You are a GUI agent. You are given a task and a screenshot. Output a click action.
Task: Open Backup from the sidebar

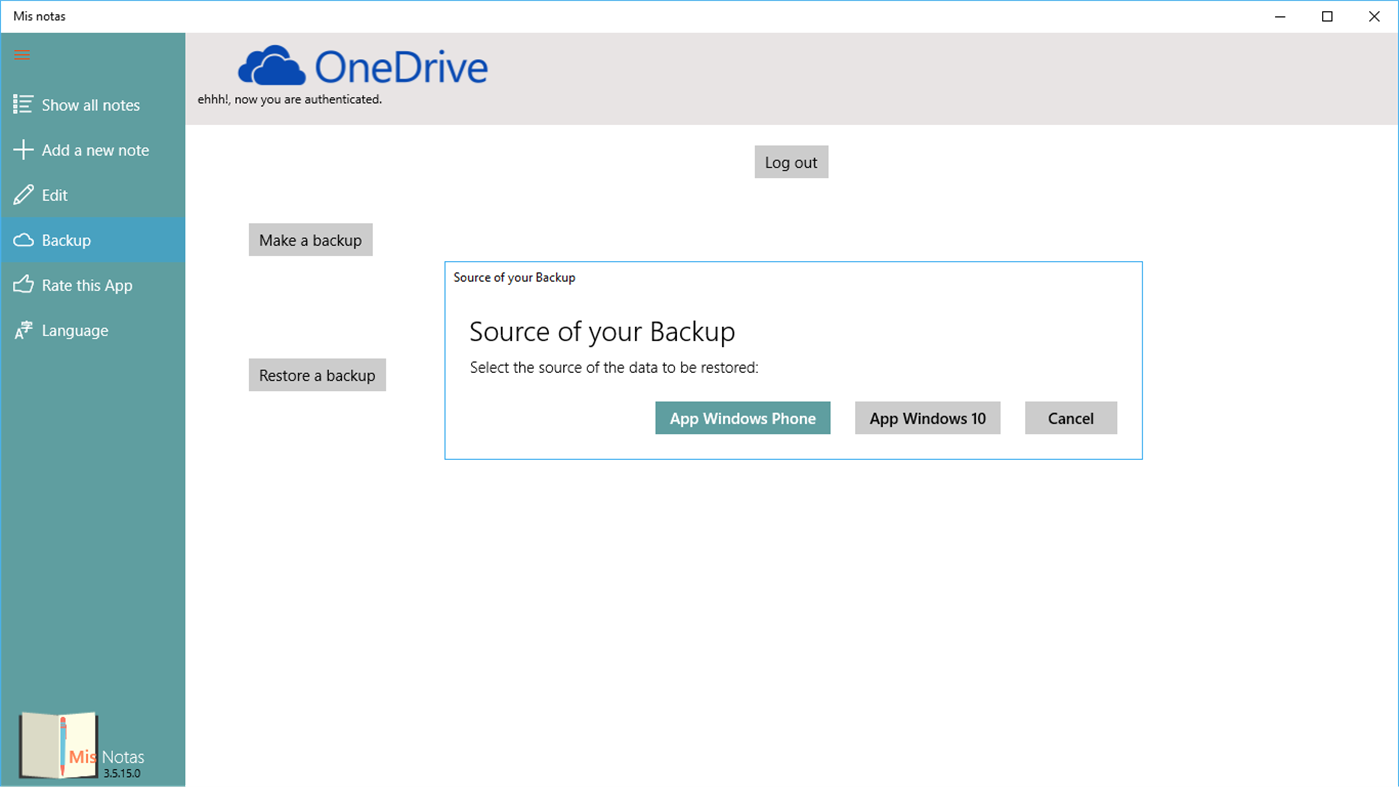[x=67, y=239]
